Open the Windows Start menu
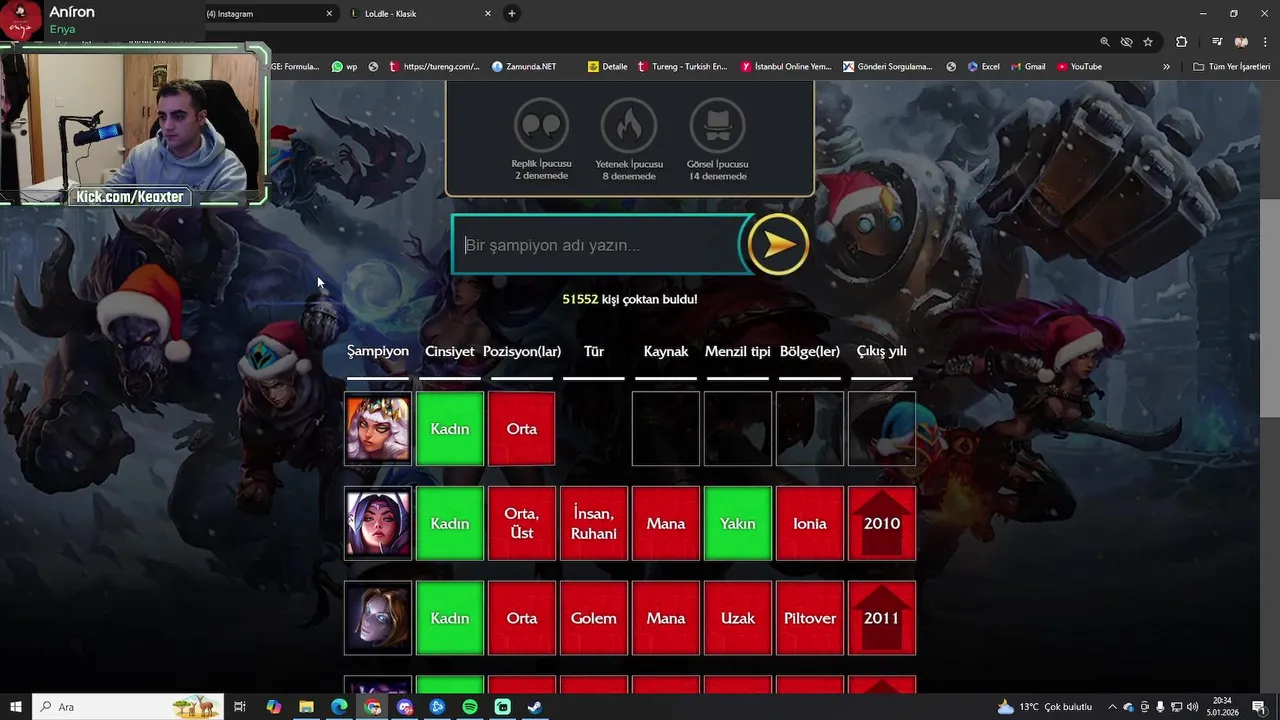 (16, 707)
